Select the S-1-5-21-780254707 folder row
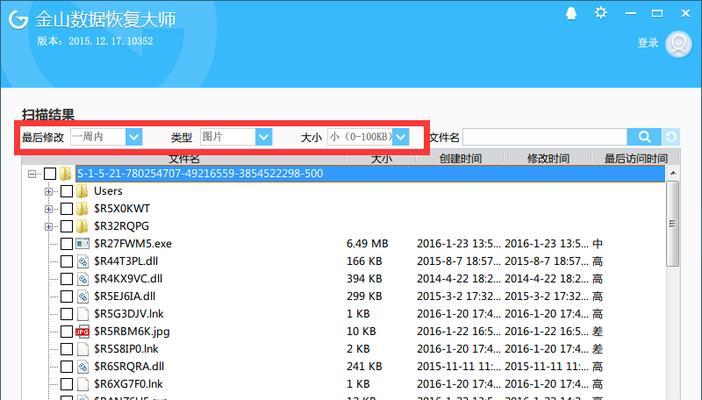Image resolution: width=702 pixels, height=400 pixels. [370, 174]
